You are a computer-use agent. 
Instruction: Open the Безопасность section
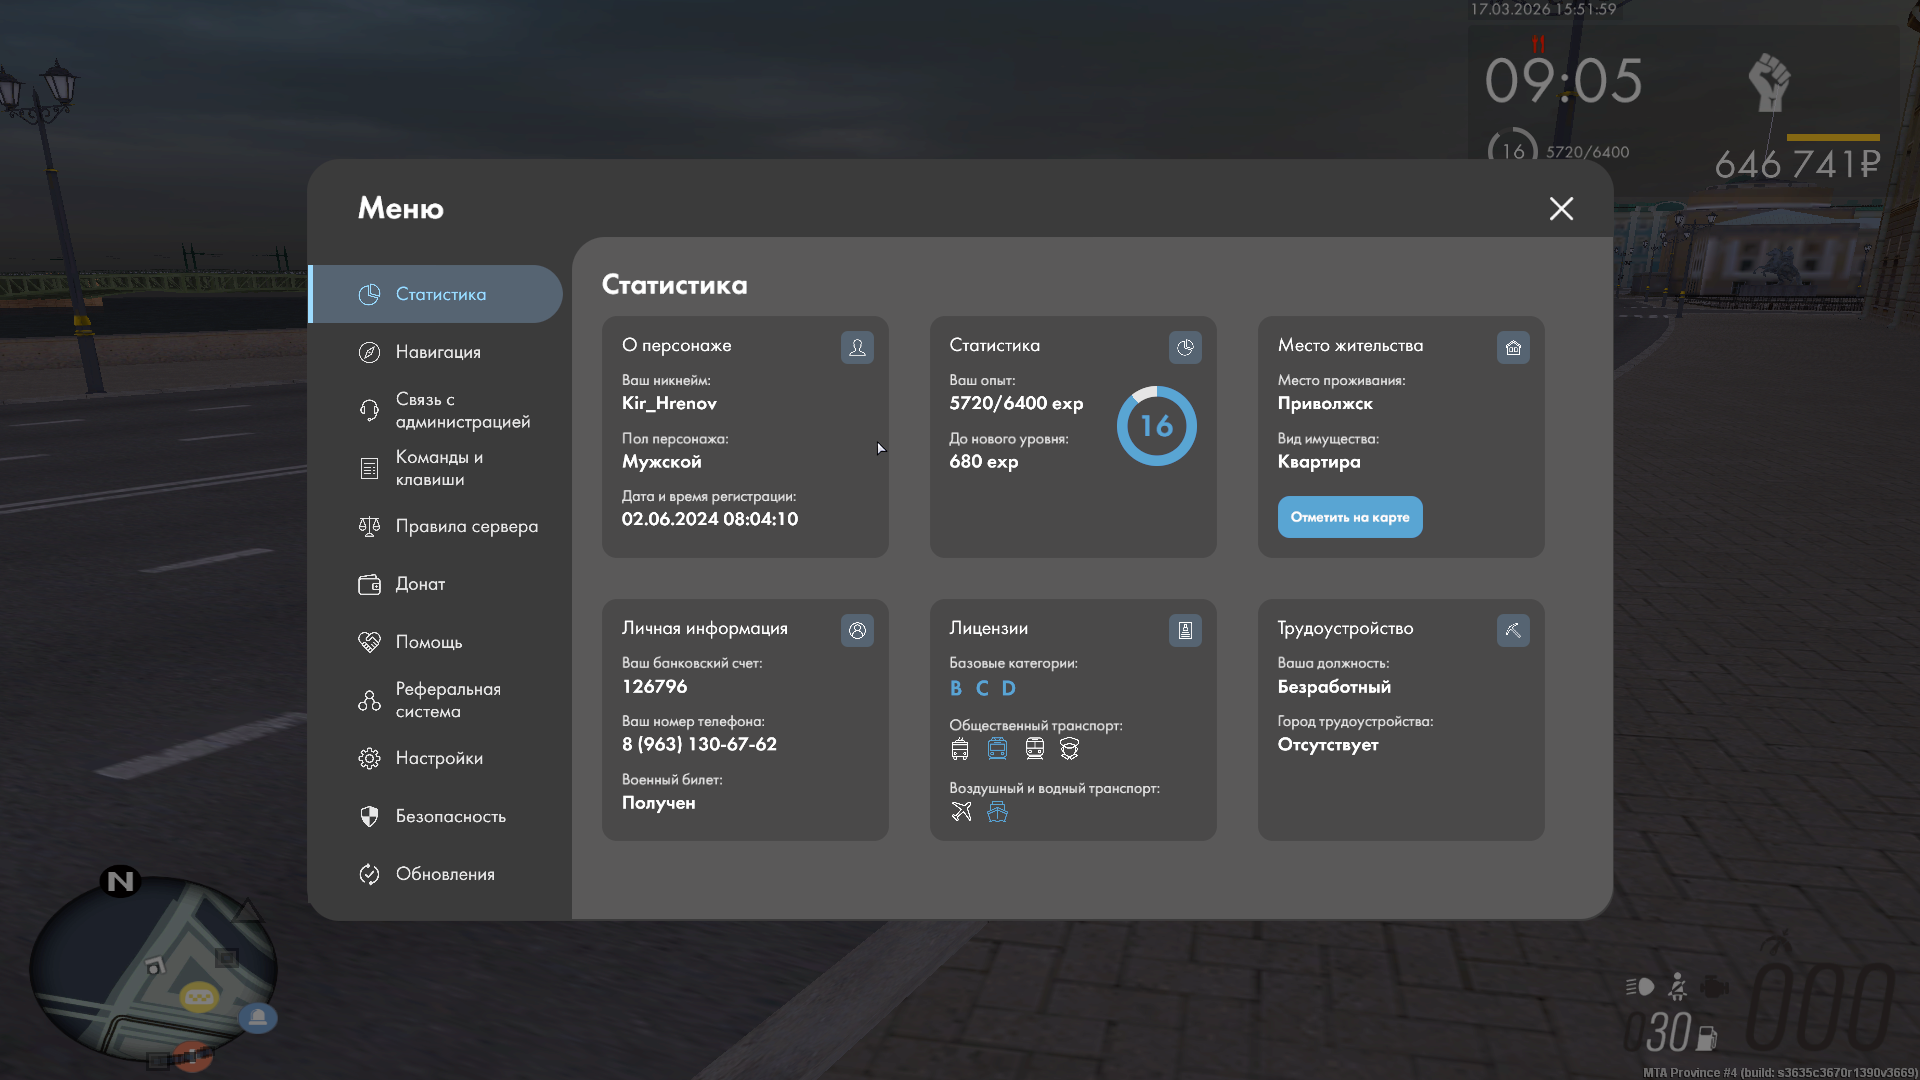click(450, 816)
